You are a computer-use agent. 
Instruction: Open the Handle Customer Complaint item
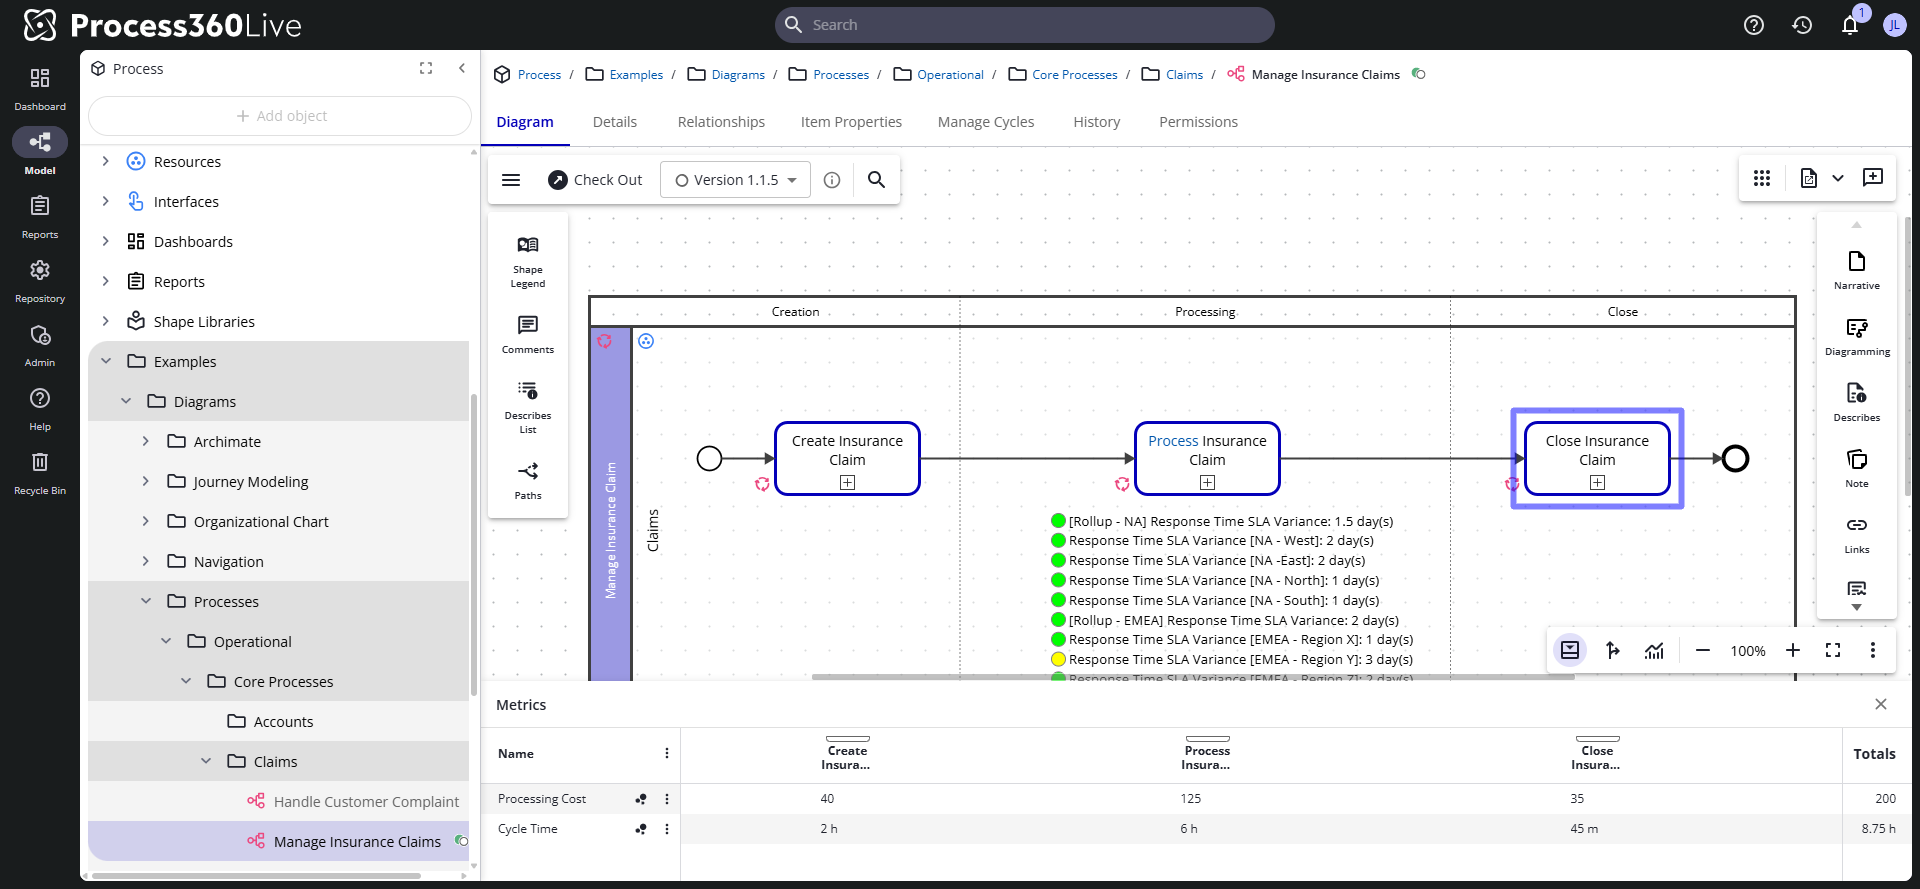click(x=366, y=801)
